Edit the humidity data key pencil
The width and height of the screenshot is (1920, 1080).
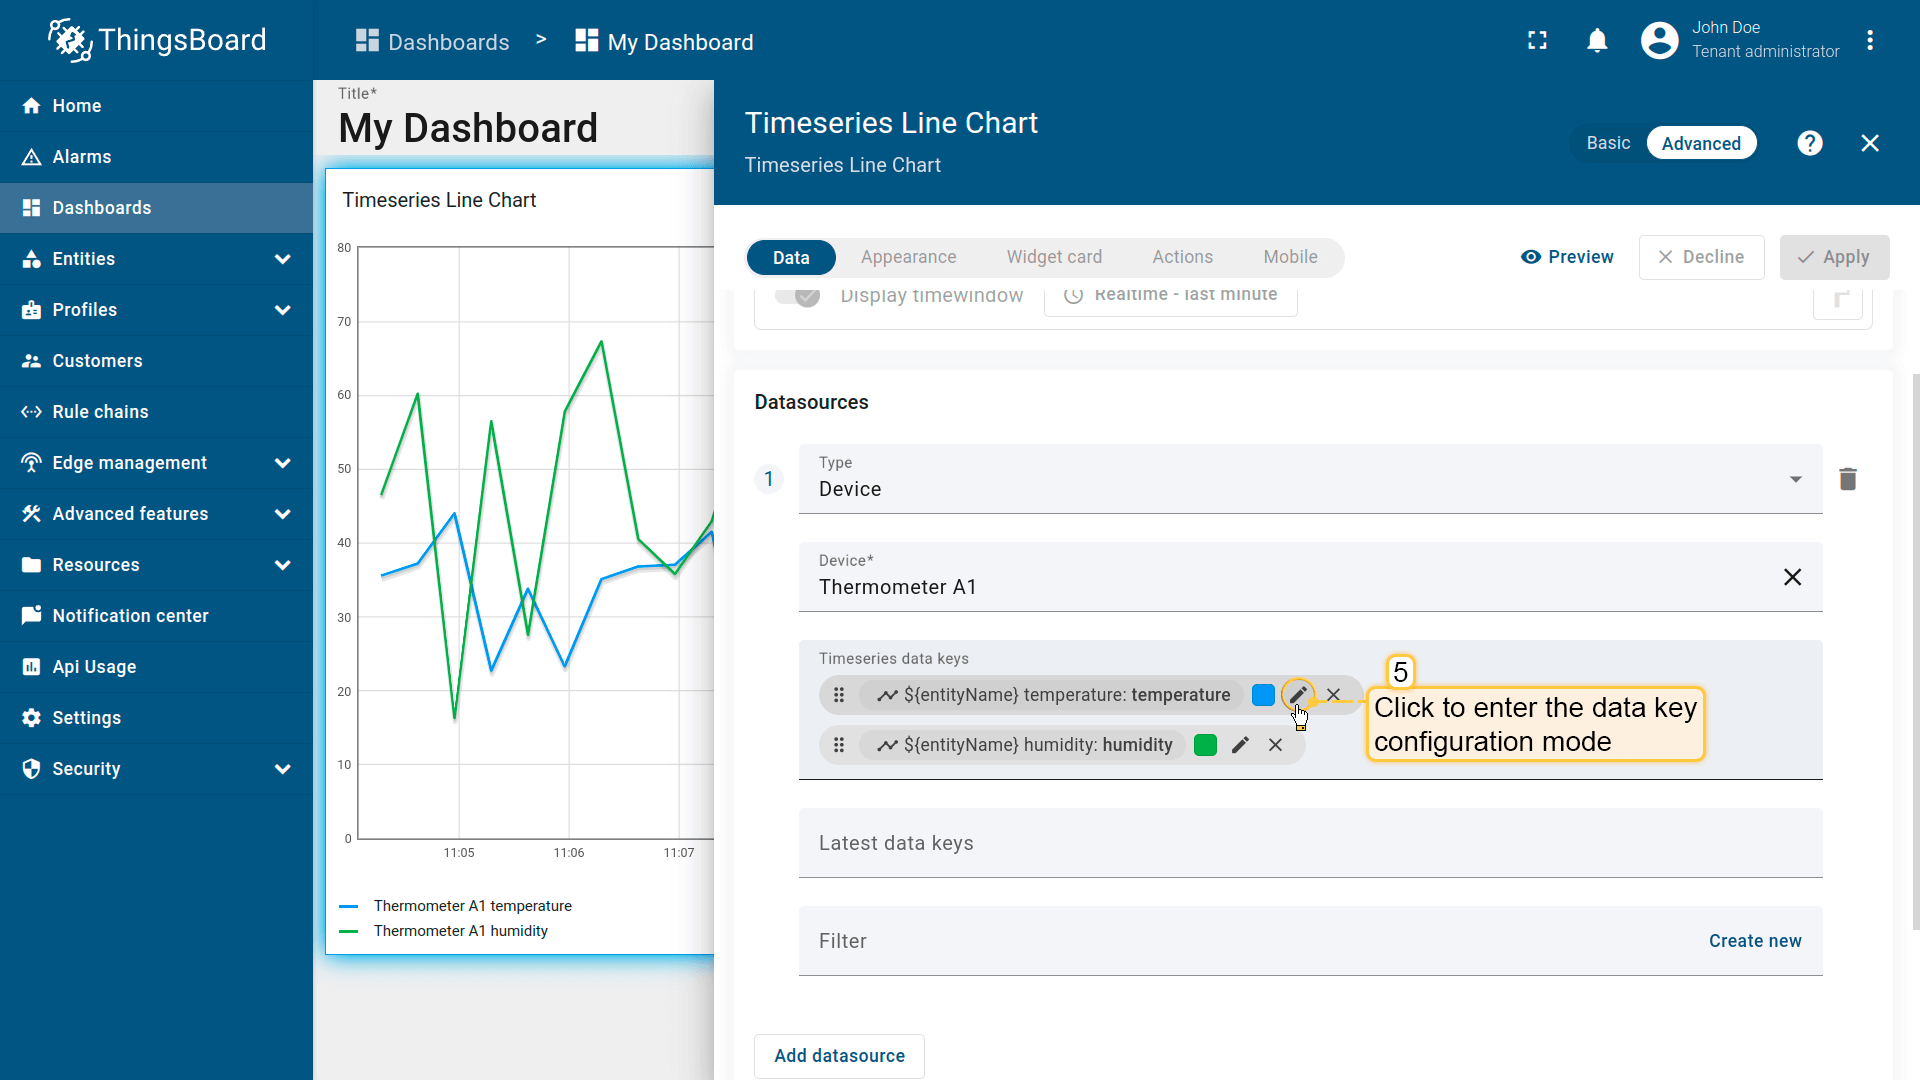pos(1240,745)
